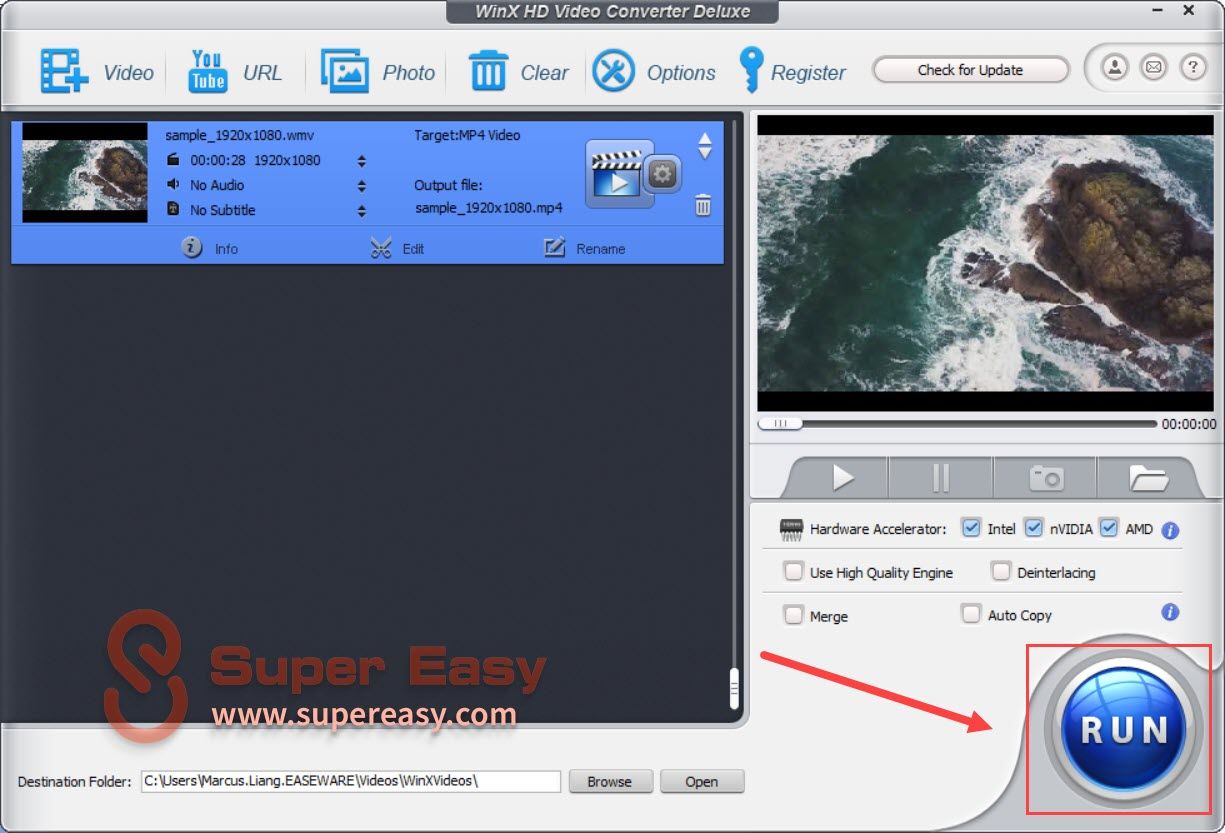Expand the video track 00:00:28 selector
Screen dimensions: 1225x833
361,161
